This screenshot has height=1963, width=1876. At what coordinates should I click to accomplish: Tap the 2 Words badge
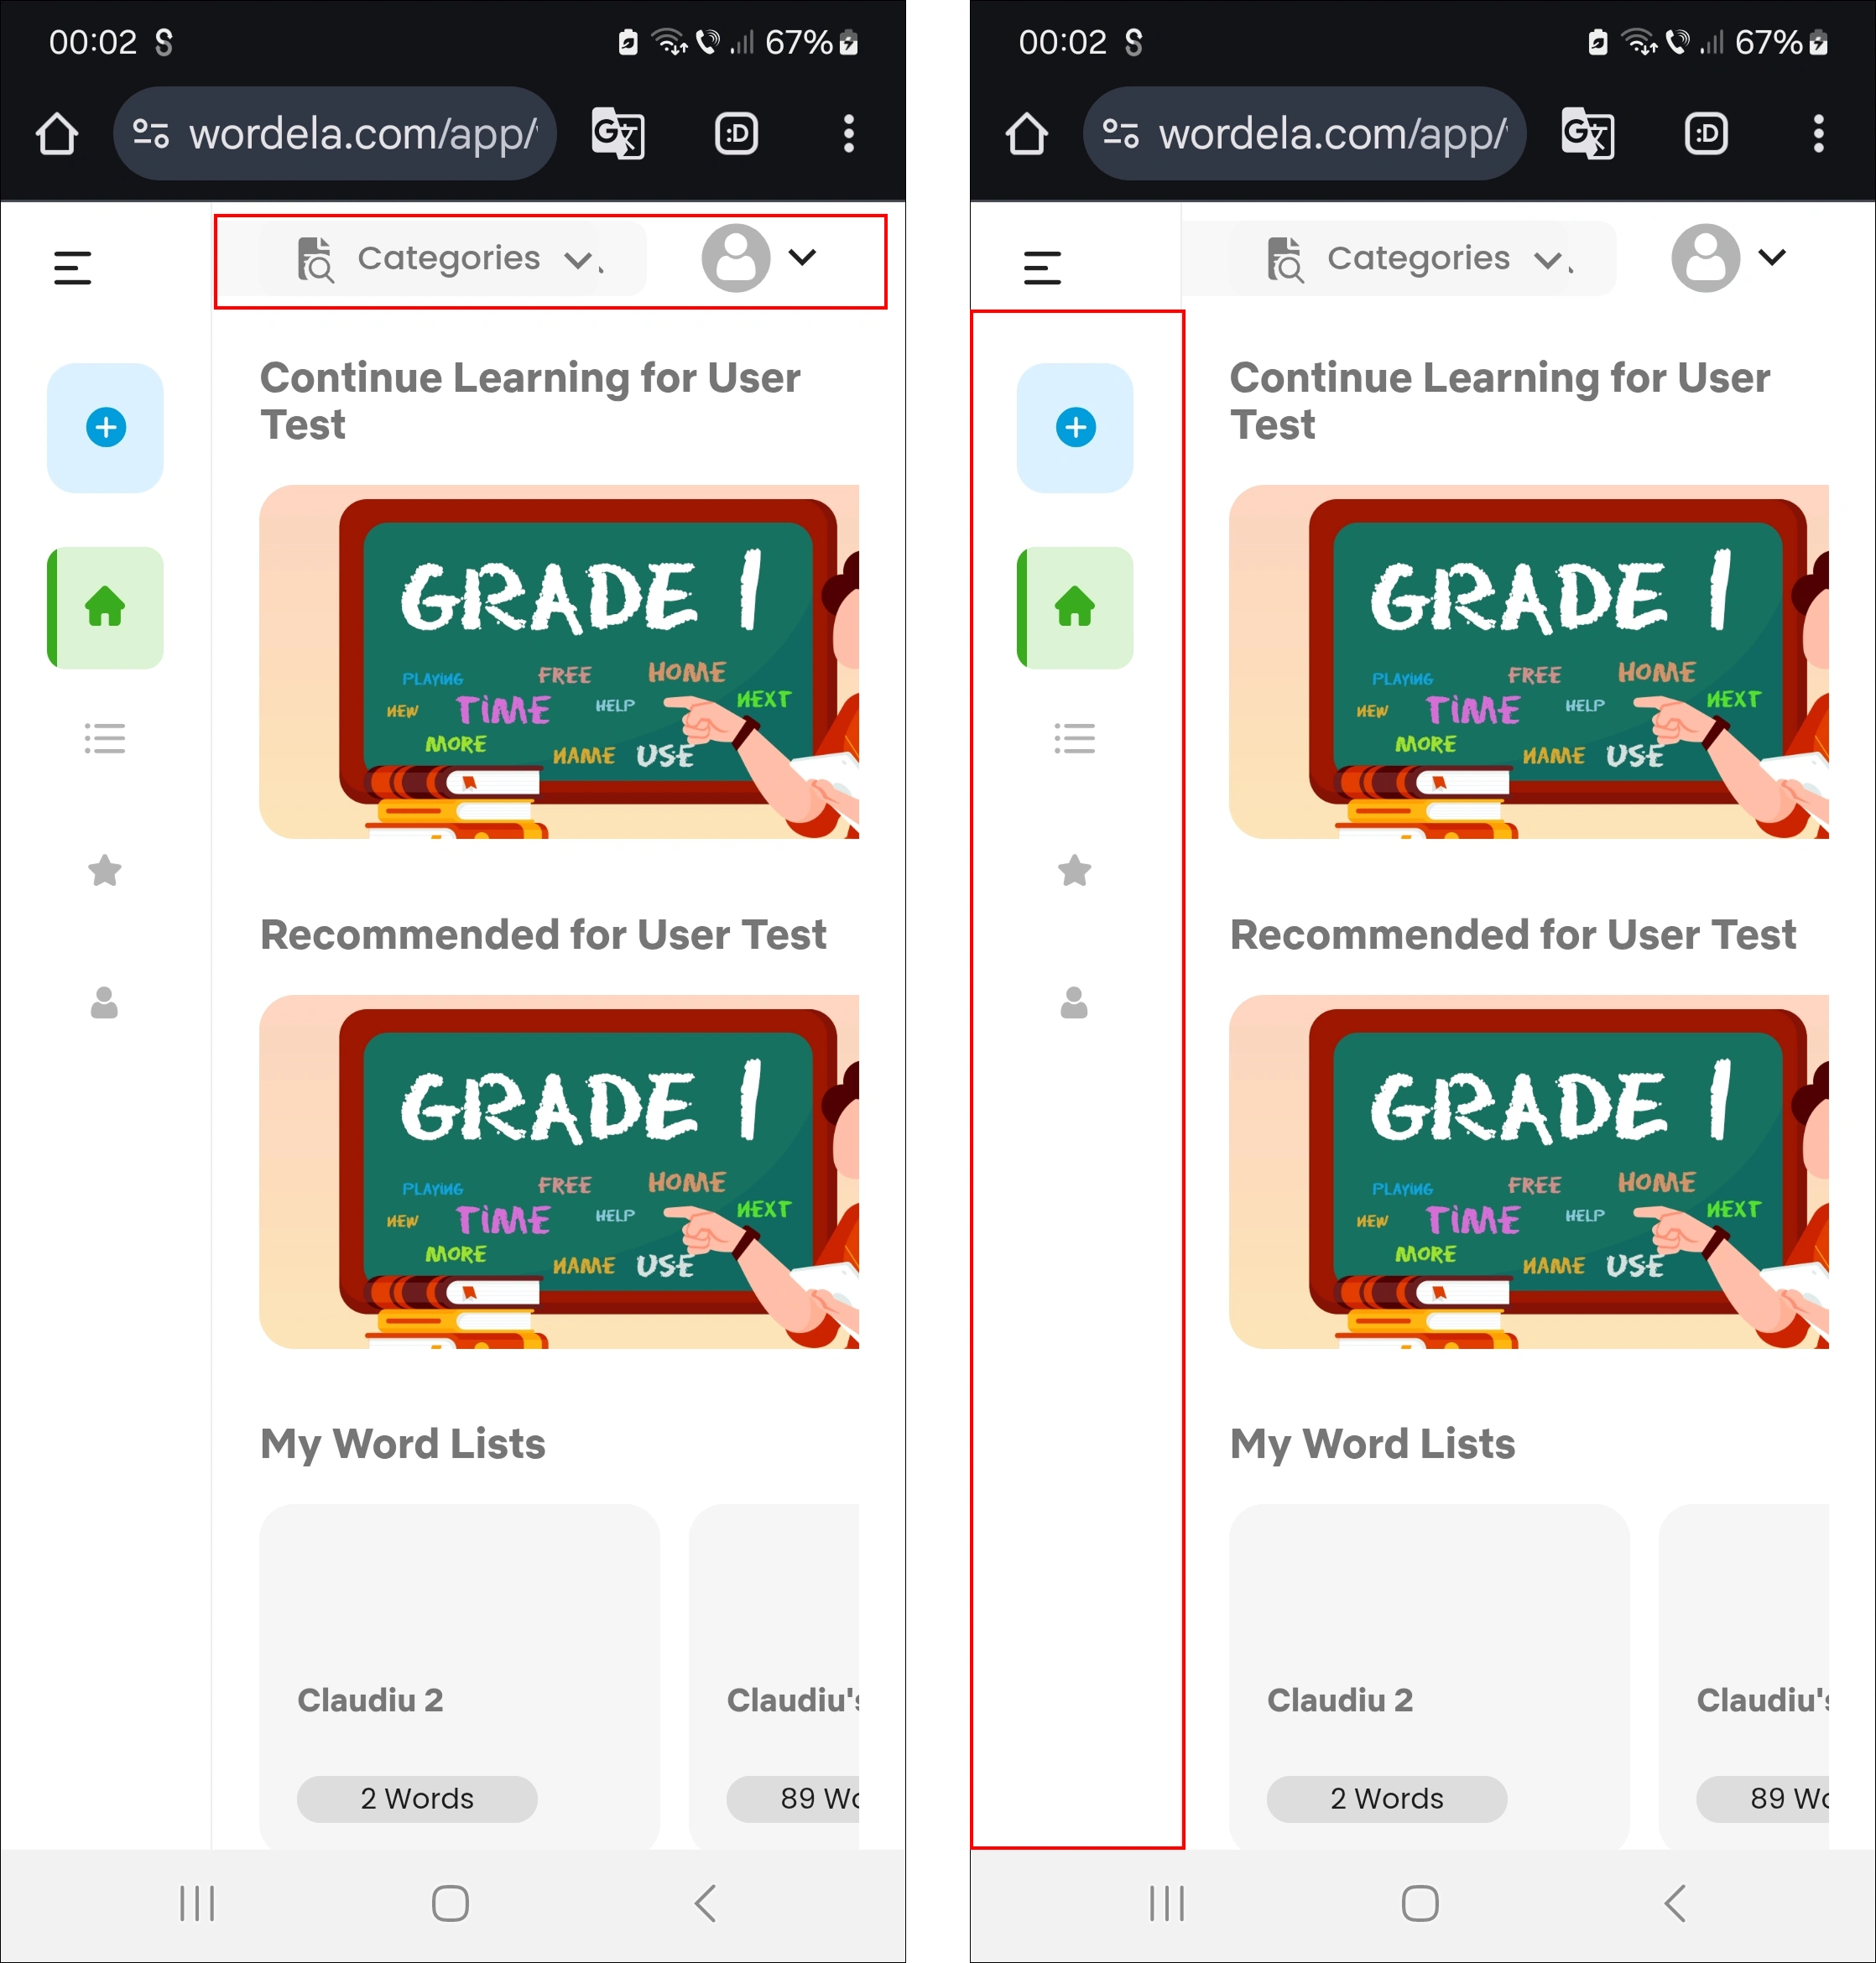pos(417,1798)
